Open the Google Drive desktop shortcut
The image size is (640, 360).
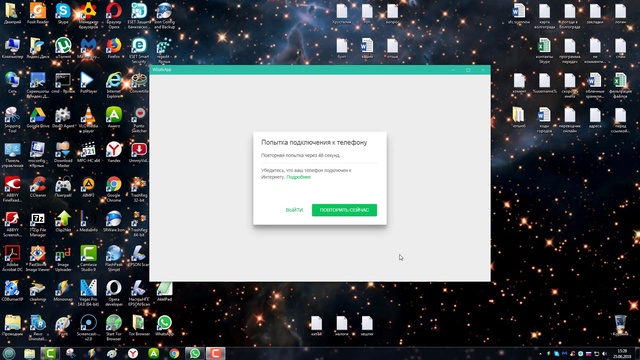(x=38, y=118)
